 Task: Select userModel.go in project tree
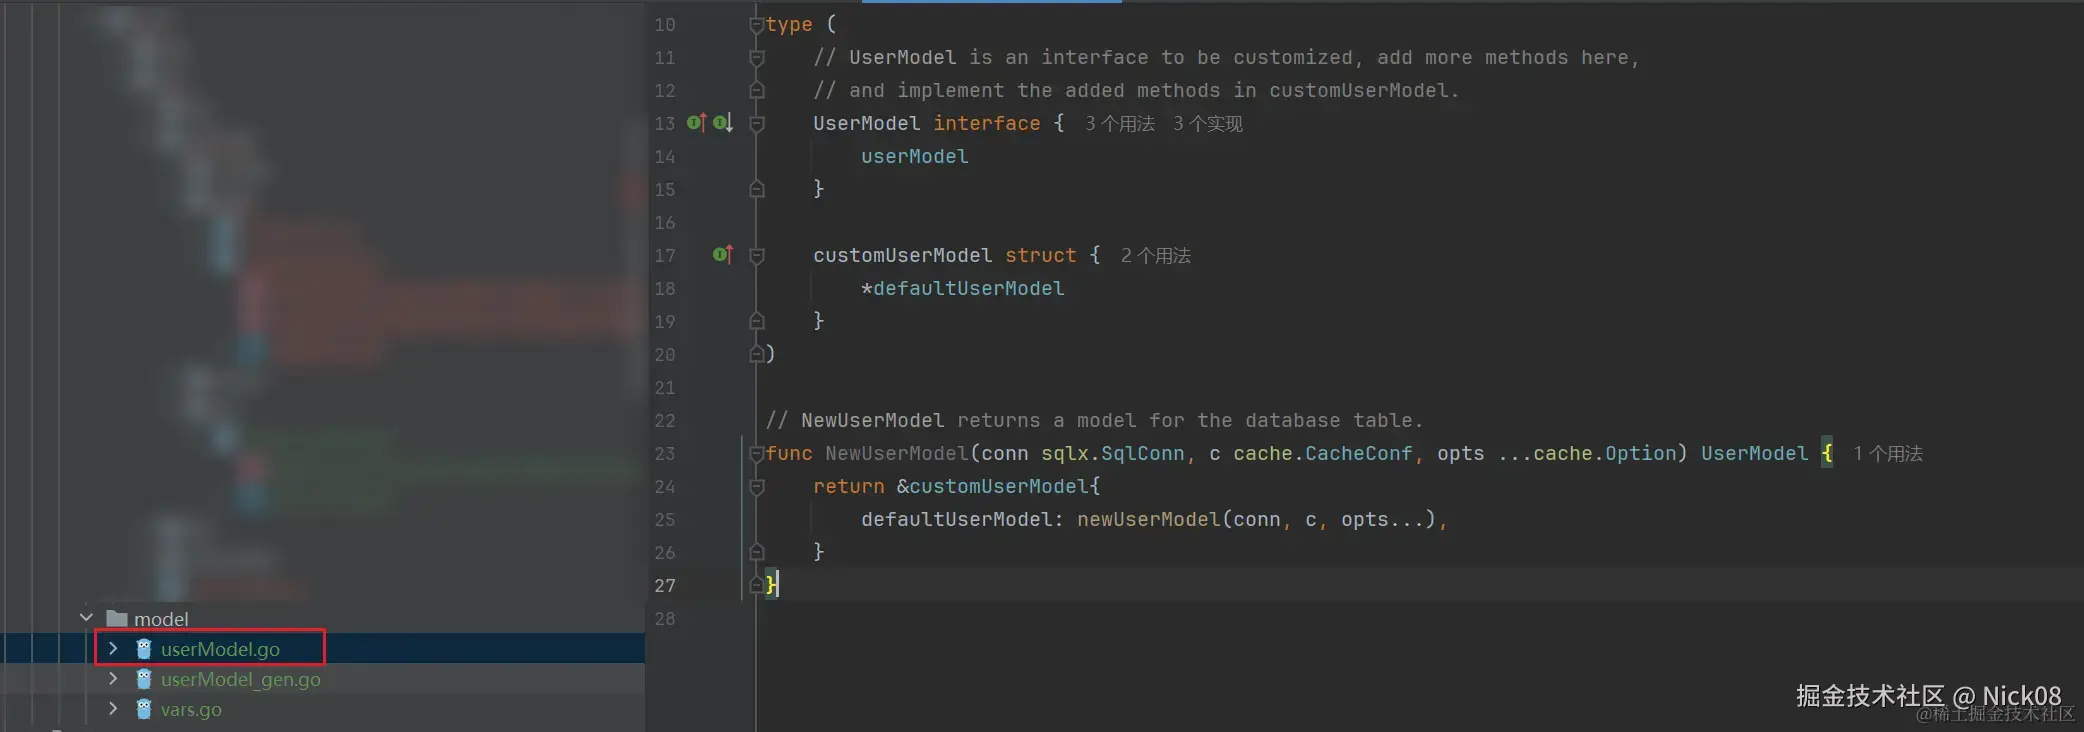[x=220, y=649]
